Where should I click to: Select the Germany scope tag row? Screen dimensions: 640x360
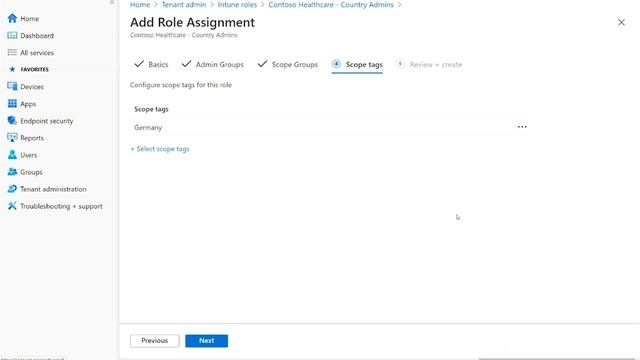click(x=329, y=127)
